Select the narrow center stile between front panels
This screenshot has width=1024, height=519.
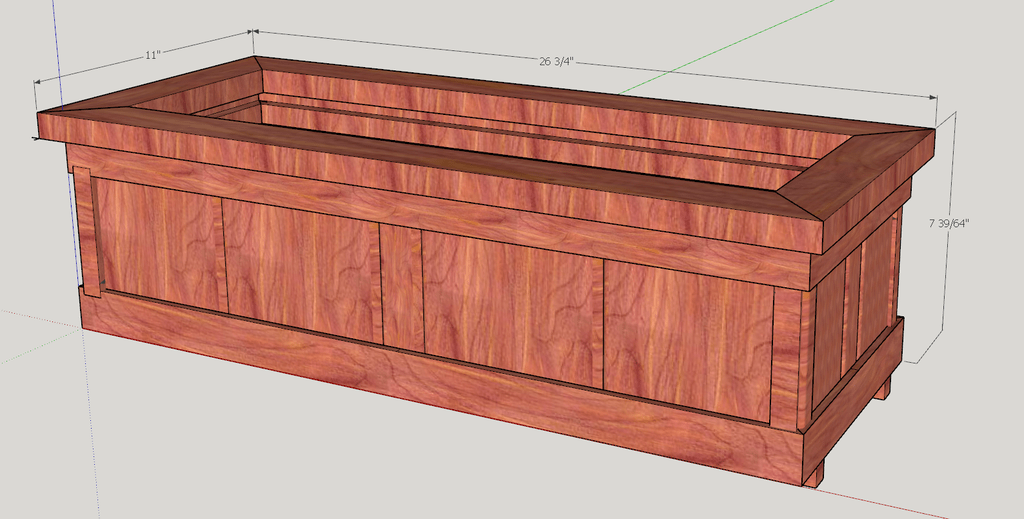coord(402,287)
